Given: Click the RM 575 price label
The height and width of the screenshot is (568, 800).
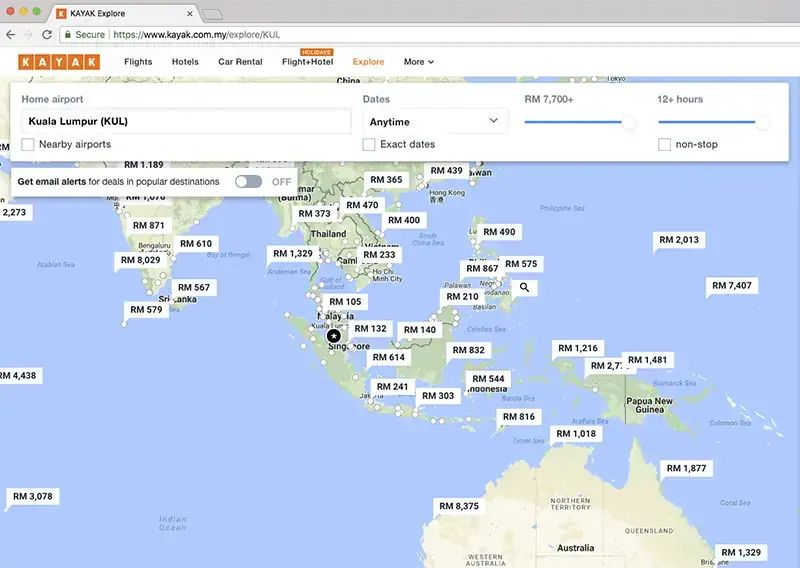Looking at the screenshot, I should pyautogui.click(x=521, y=264).
